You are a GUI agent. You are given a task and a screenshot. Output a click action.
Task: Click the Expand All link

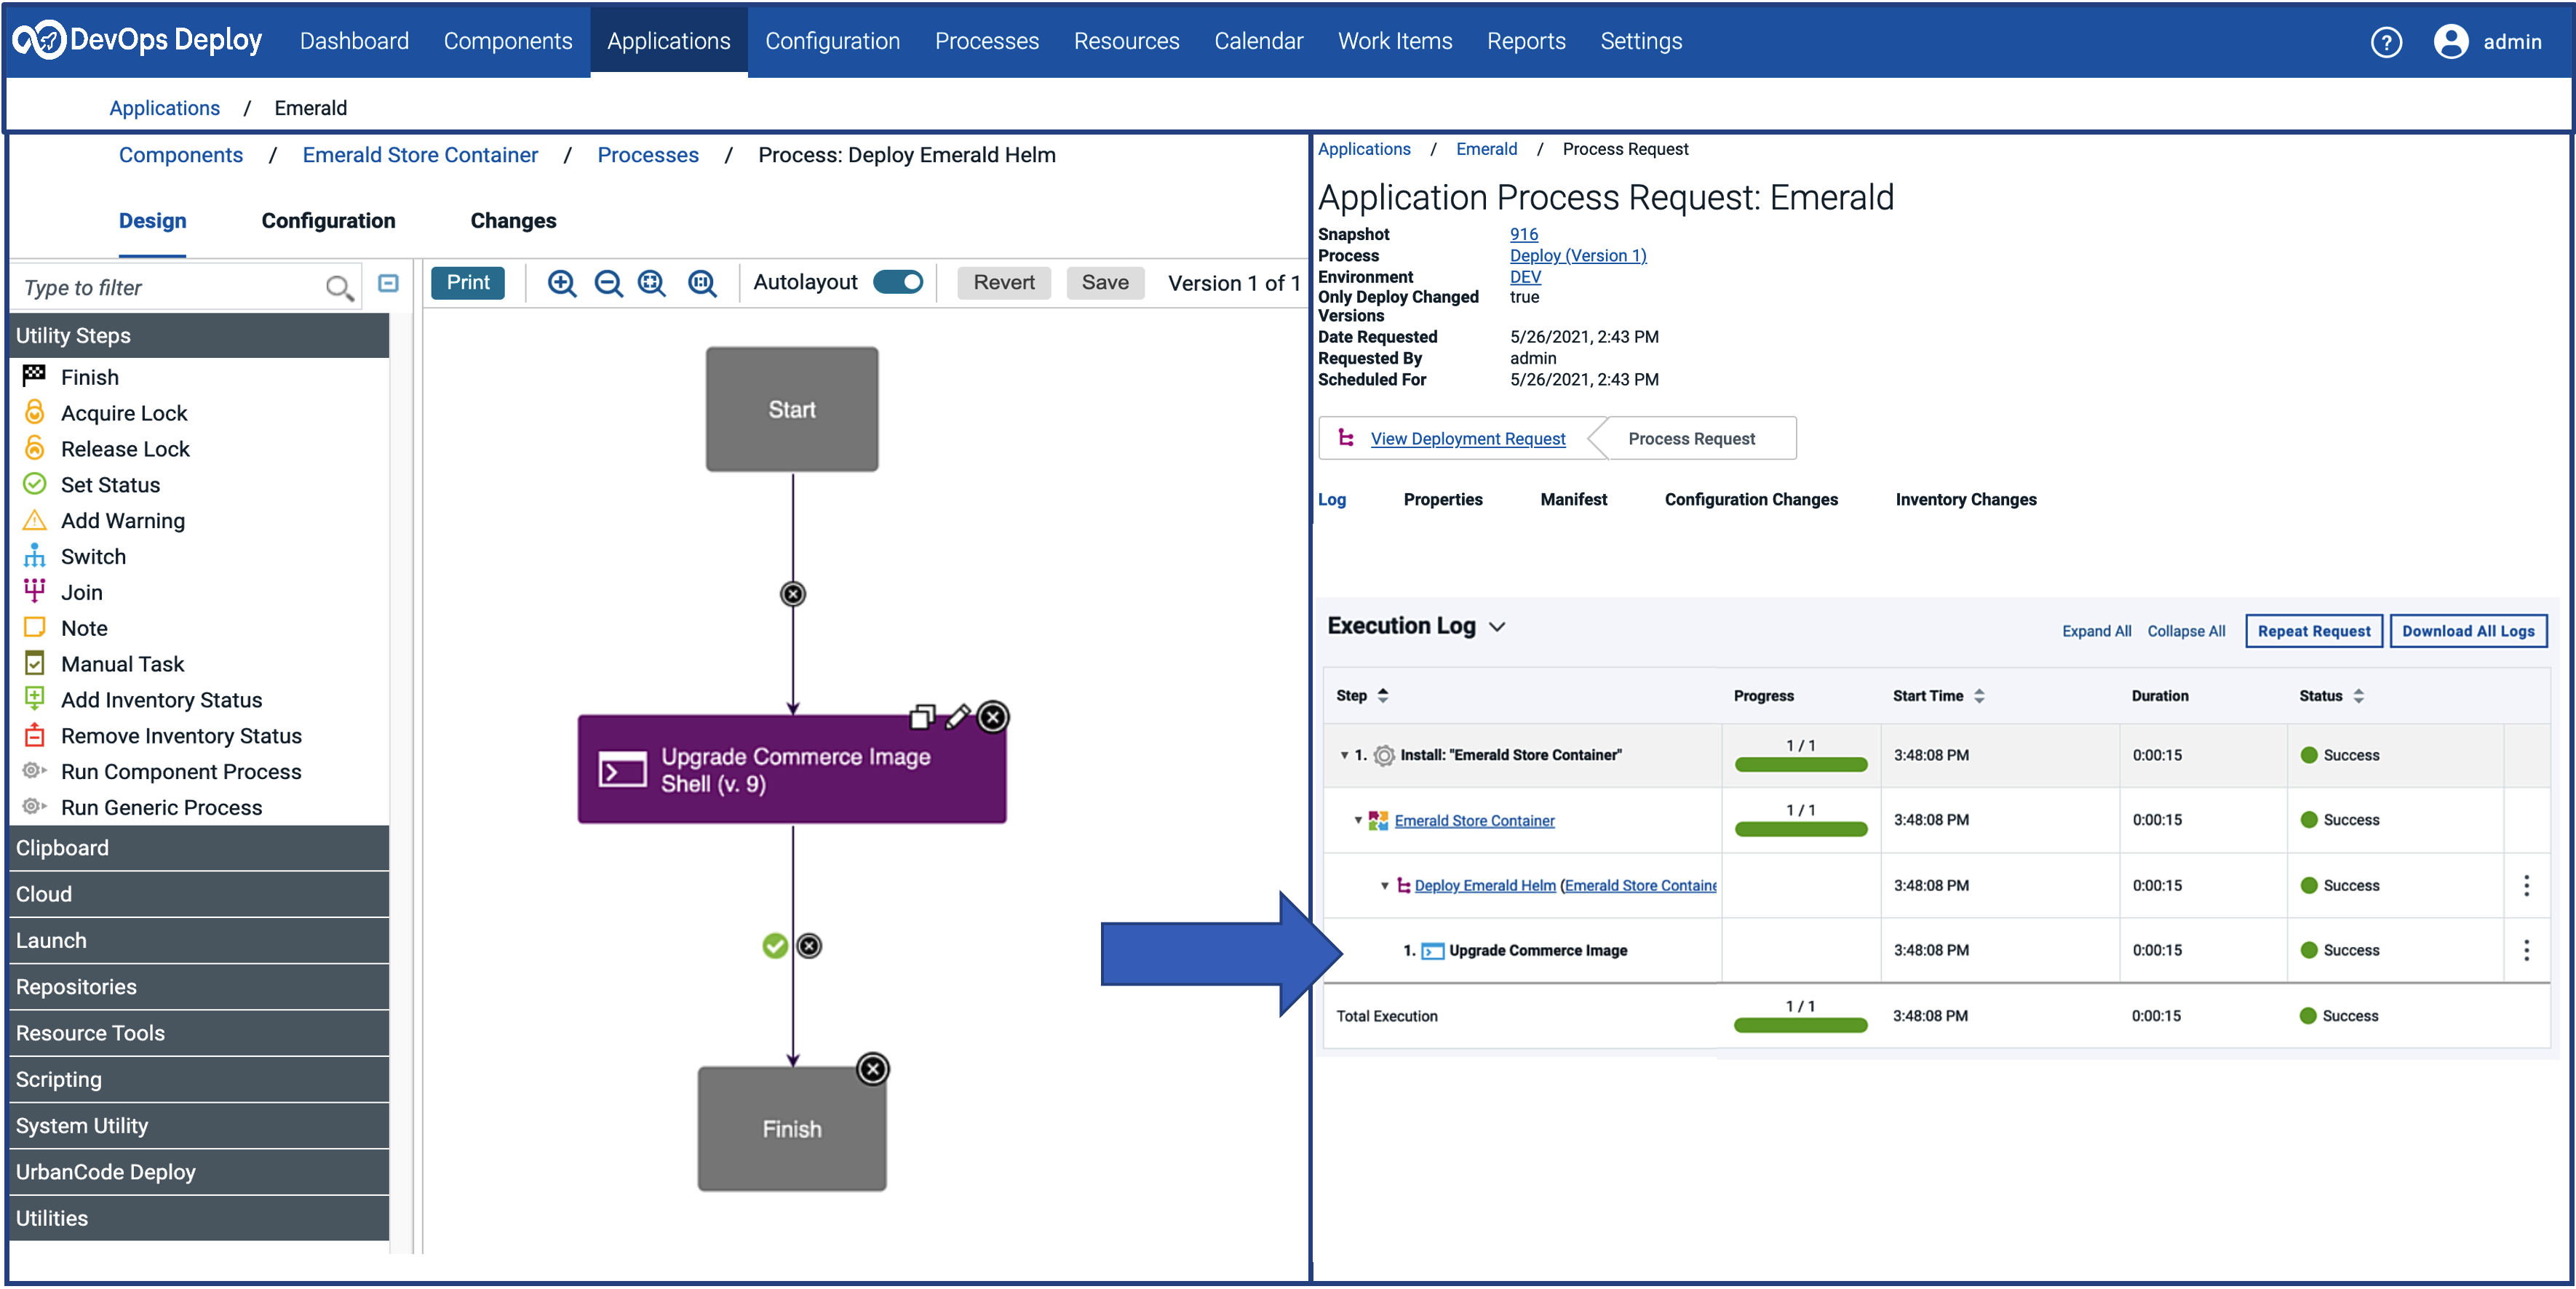click(2096, 631)
